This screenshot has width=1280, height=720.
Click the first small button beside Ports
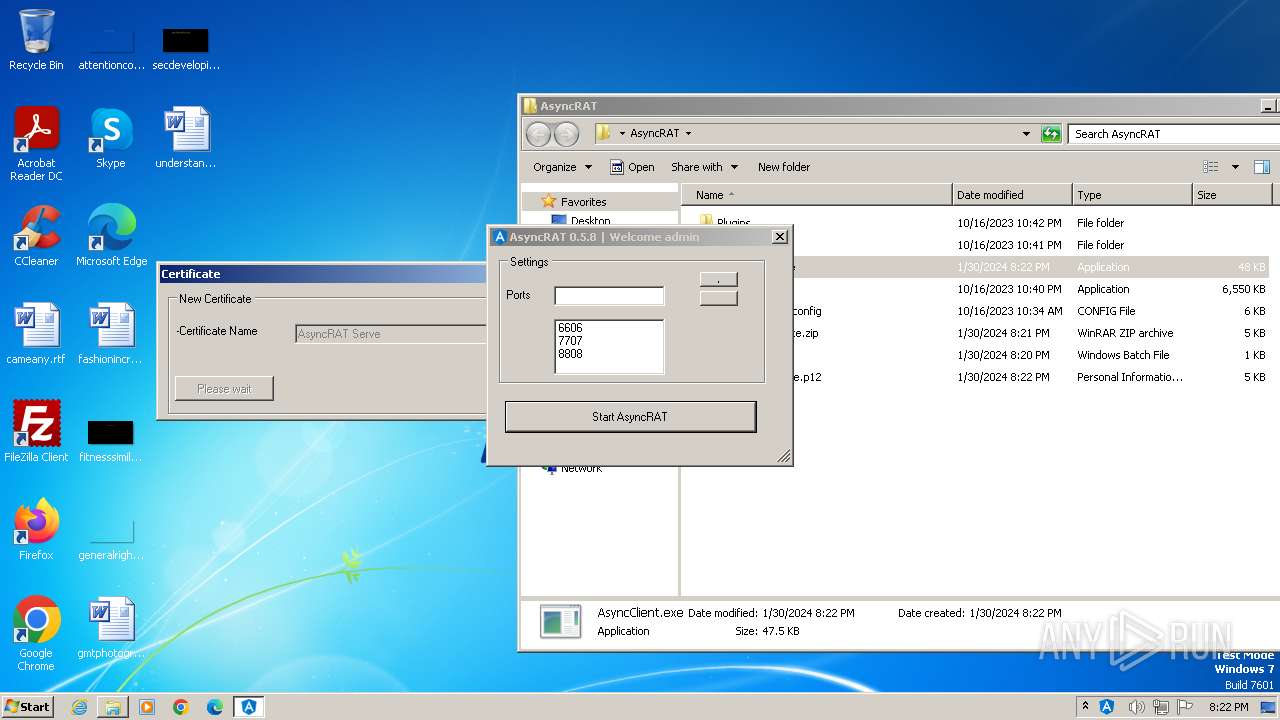coord(718,279)
